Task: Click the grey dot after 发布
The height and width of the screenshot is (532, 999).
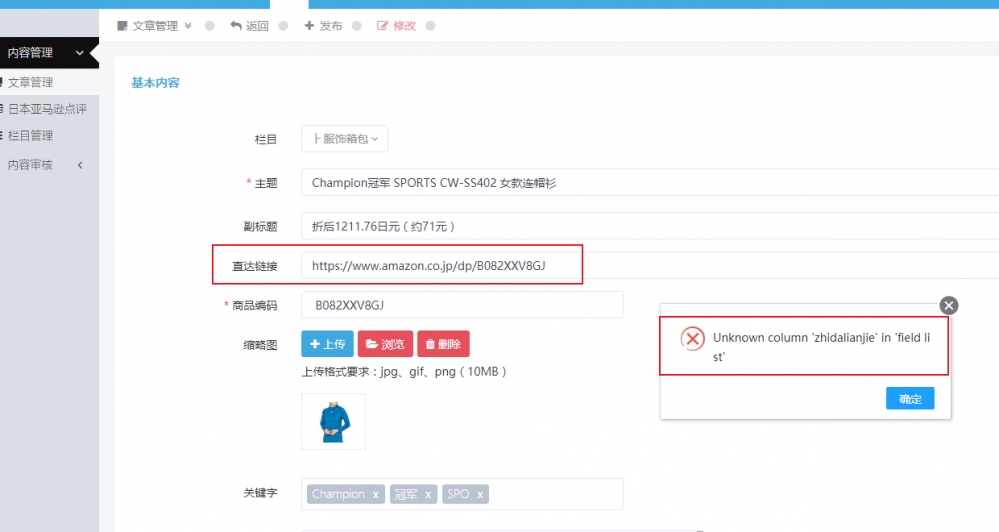Action: pos(357,26)
